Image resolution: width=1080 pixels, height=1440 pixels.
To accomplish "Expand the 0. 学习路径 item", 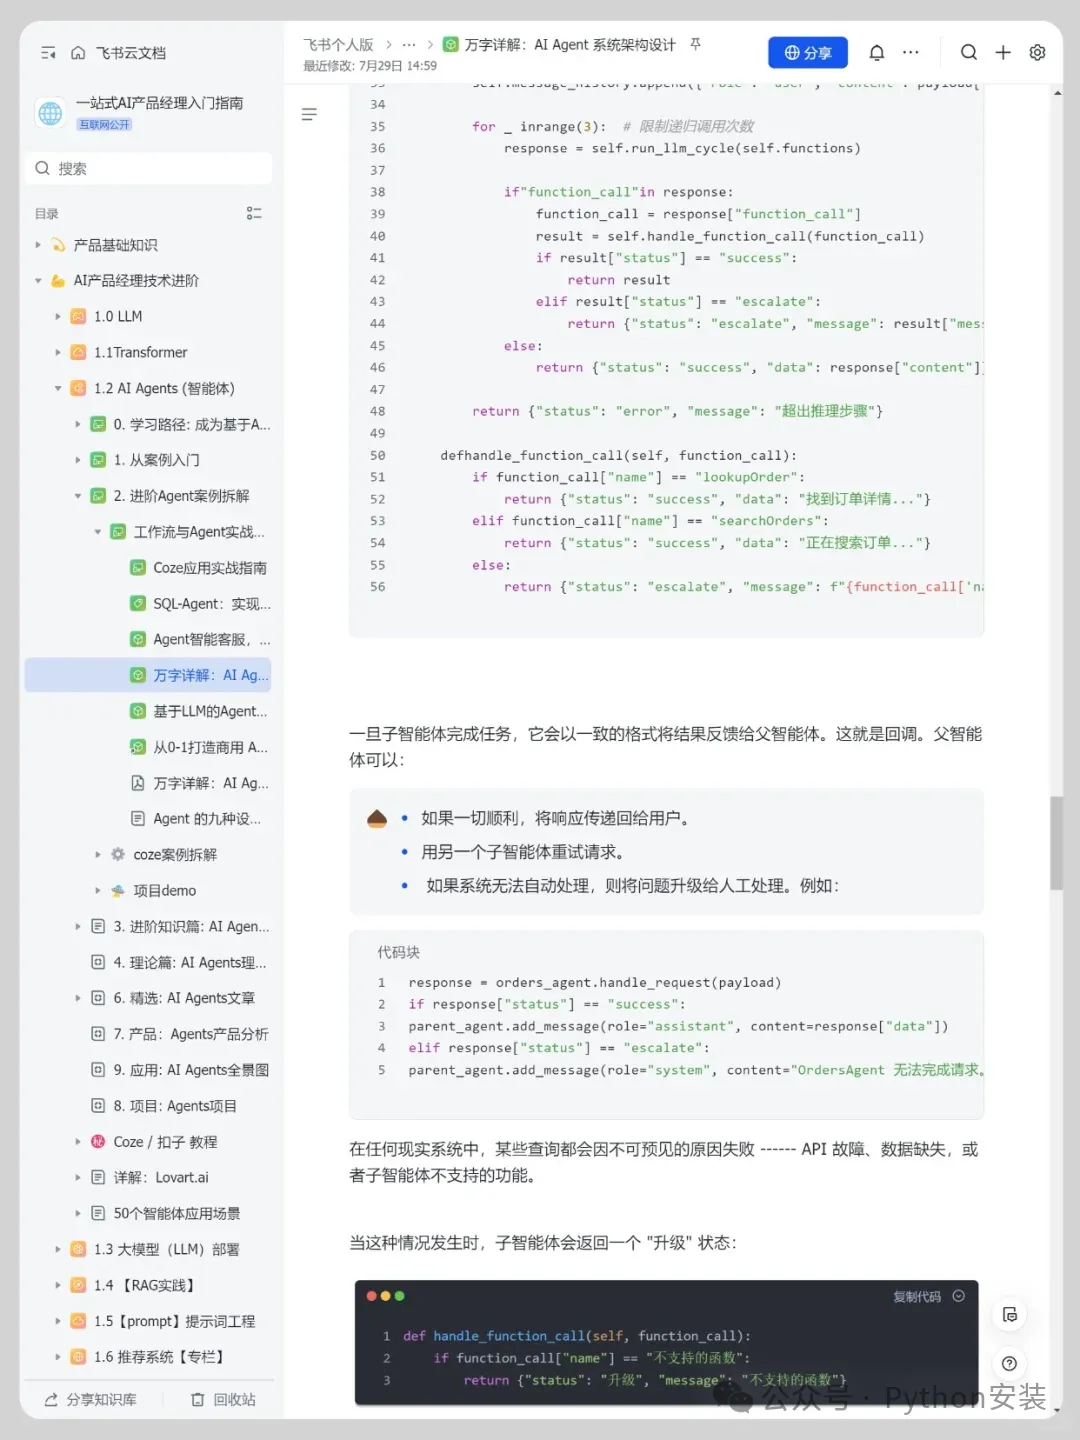I will click(x=78, y=425).
